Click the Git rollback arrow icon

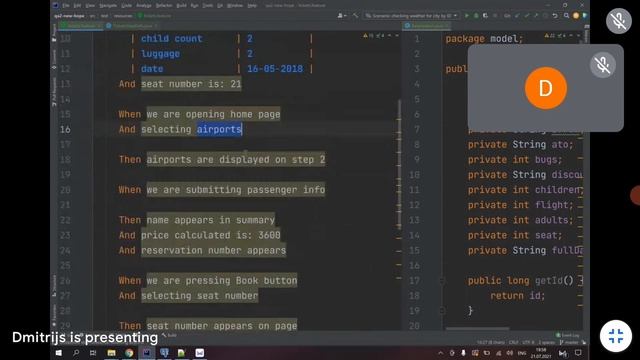coord(555,16)
